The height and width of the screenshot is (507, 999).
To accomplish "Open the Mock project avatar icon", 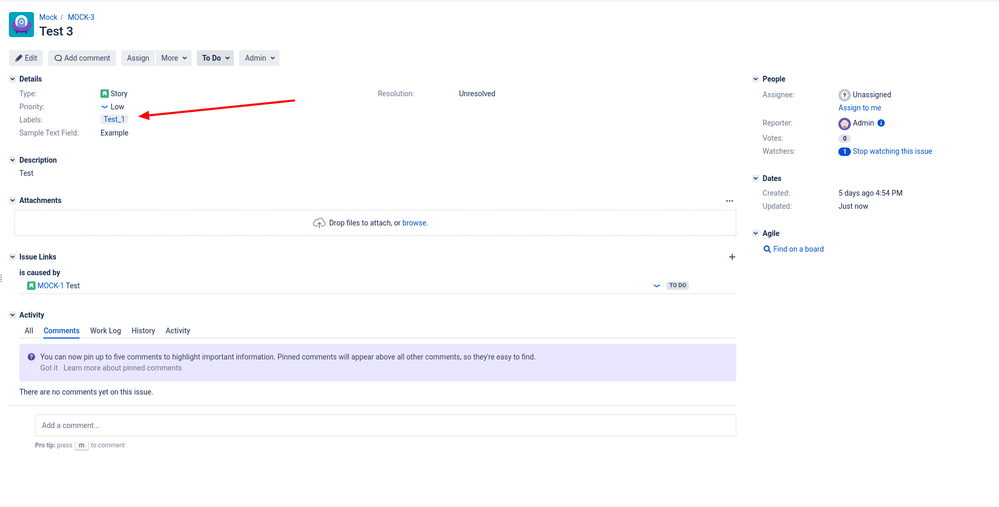I will (22, 24).
